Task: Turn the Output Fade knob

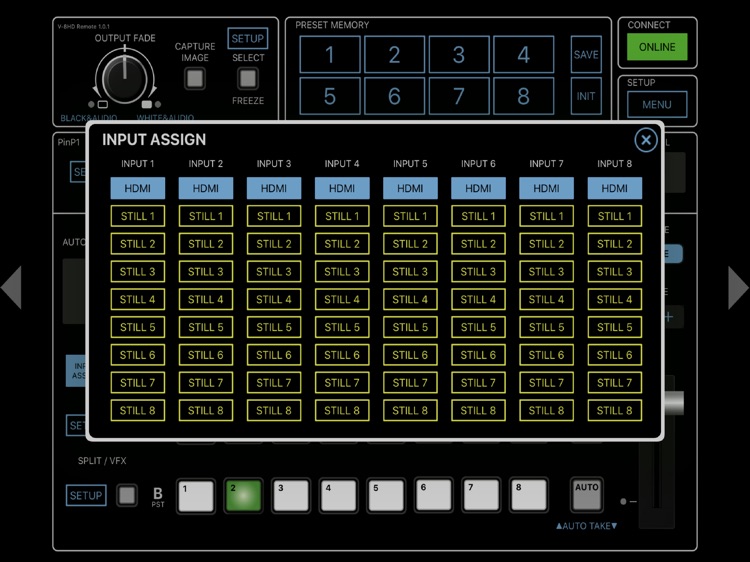Action: coord(124,78)
